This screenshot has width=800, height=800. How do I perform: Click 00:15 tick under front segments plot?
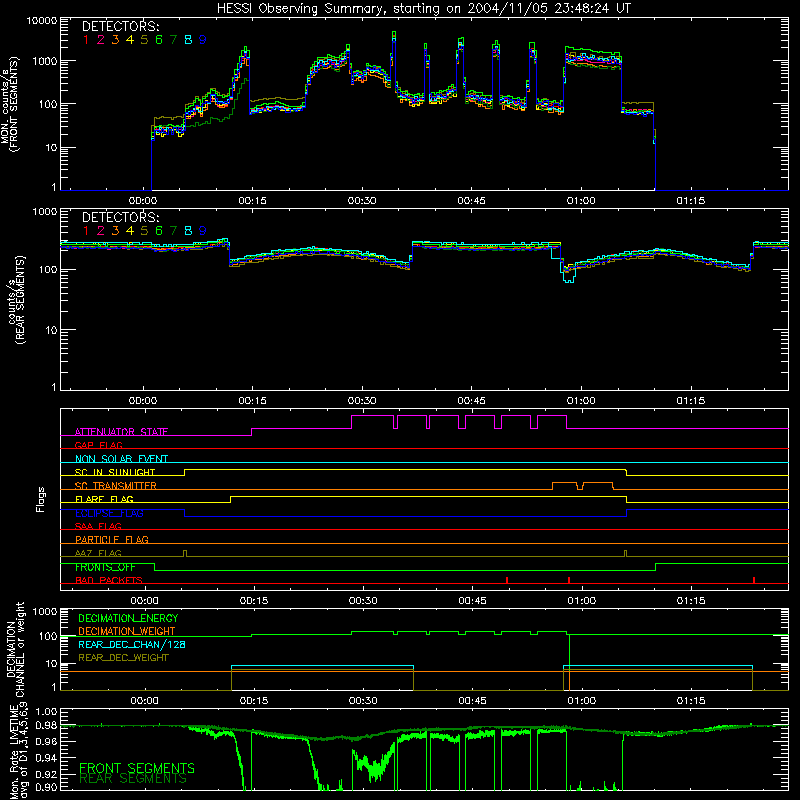click(253, 201)
